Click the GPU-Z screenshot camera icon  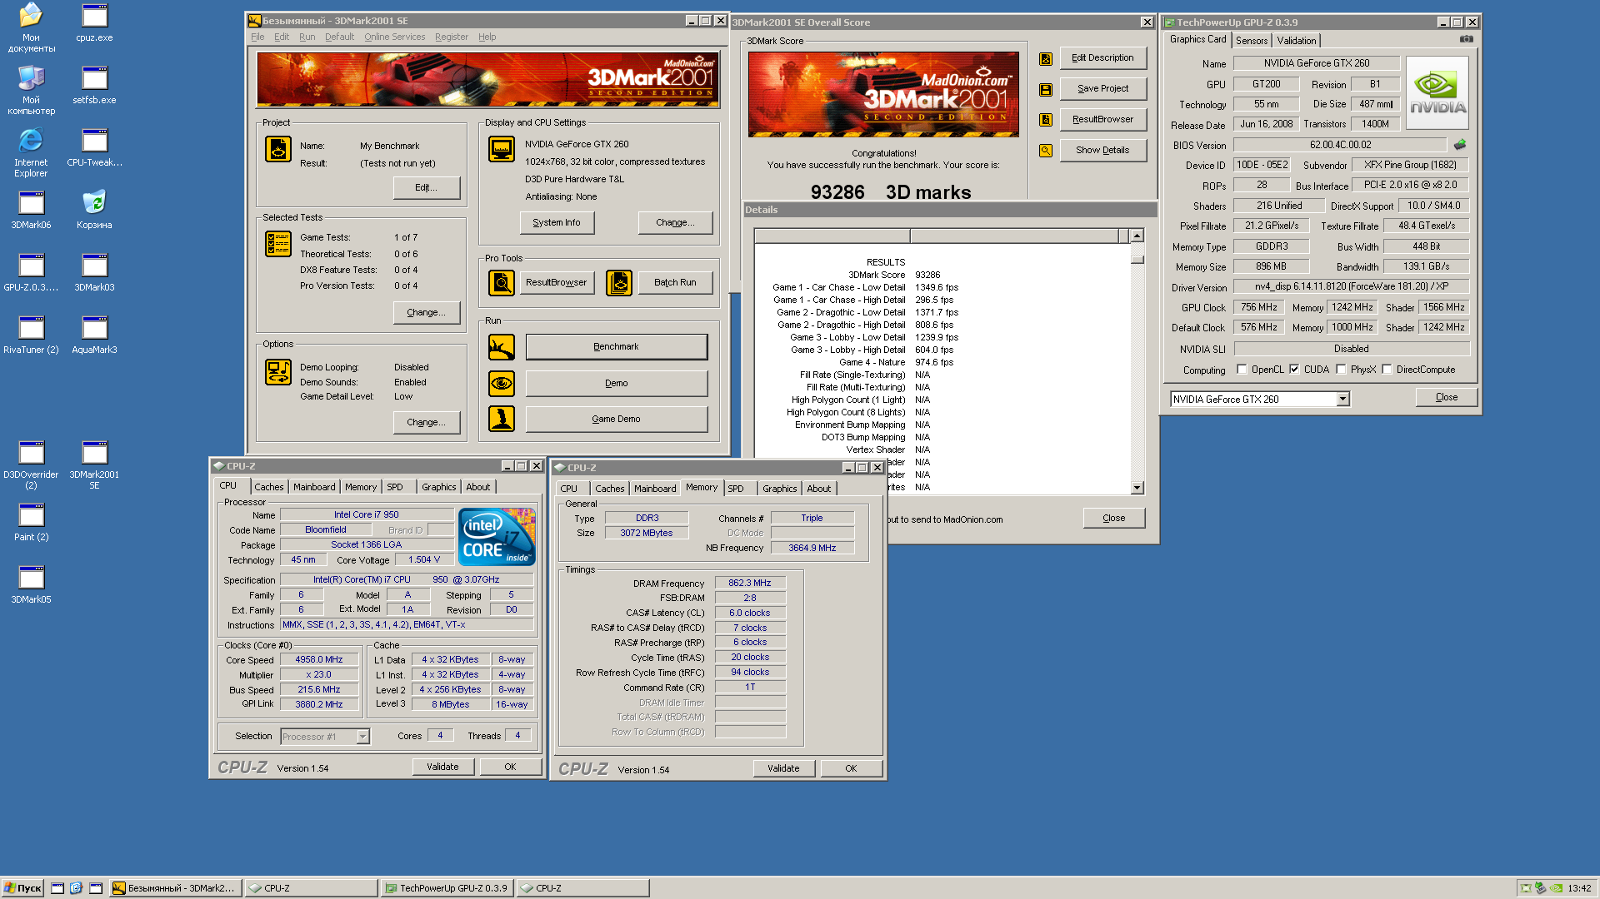(x=1466, y=39)
